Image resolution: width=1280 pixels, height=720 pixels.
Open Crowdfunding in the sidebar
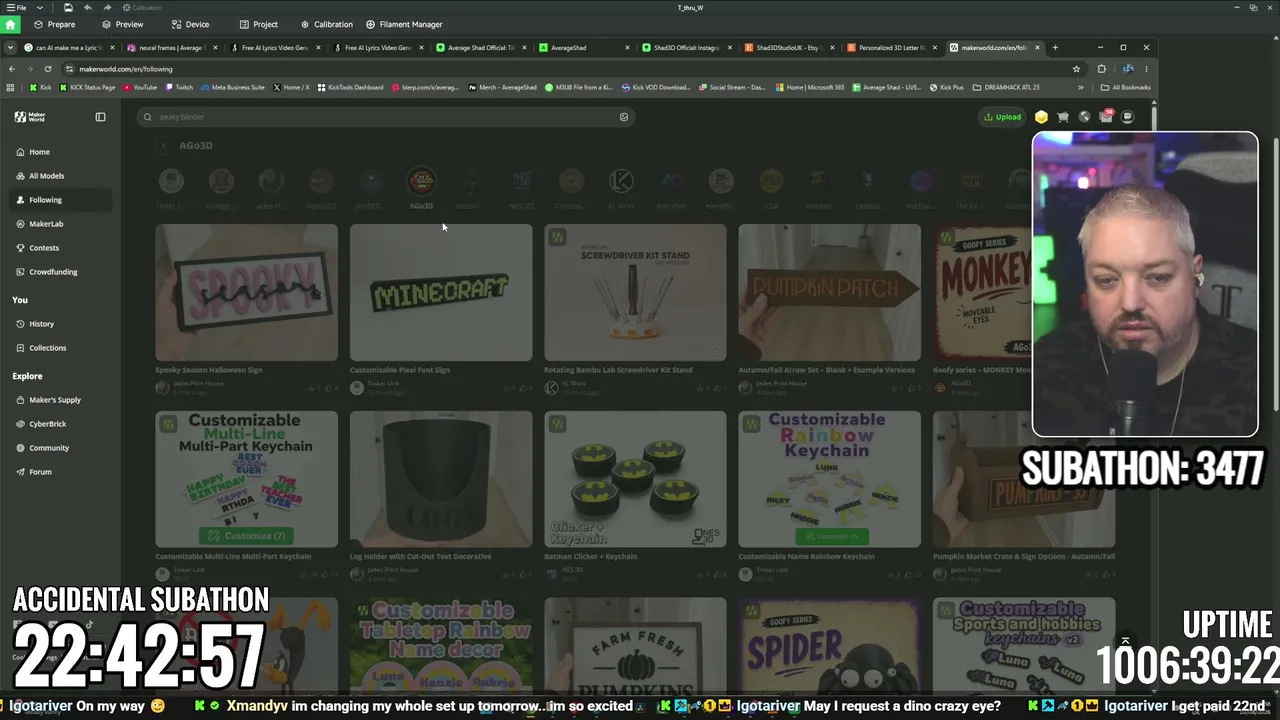coord(60,272)
